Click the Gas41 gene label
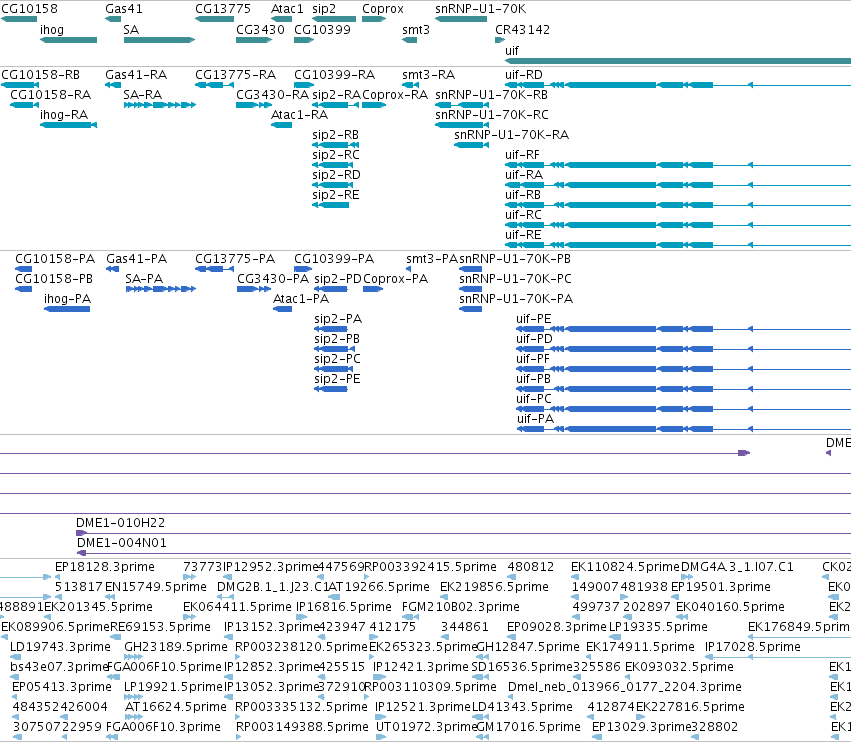The width and height of the screenshot is (851, 742). [124, 9]
